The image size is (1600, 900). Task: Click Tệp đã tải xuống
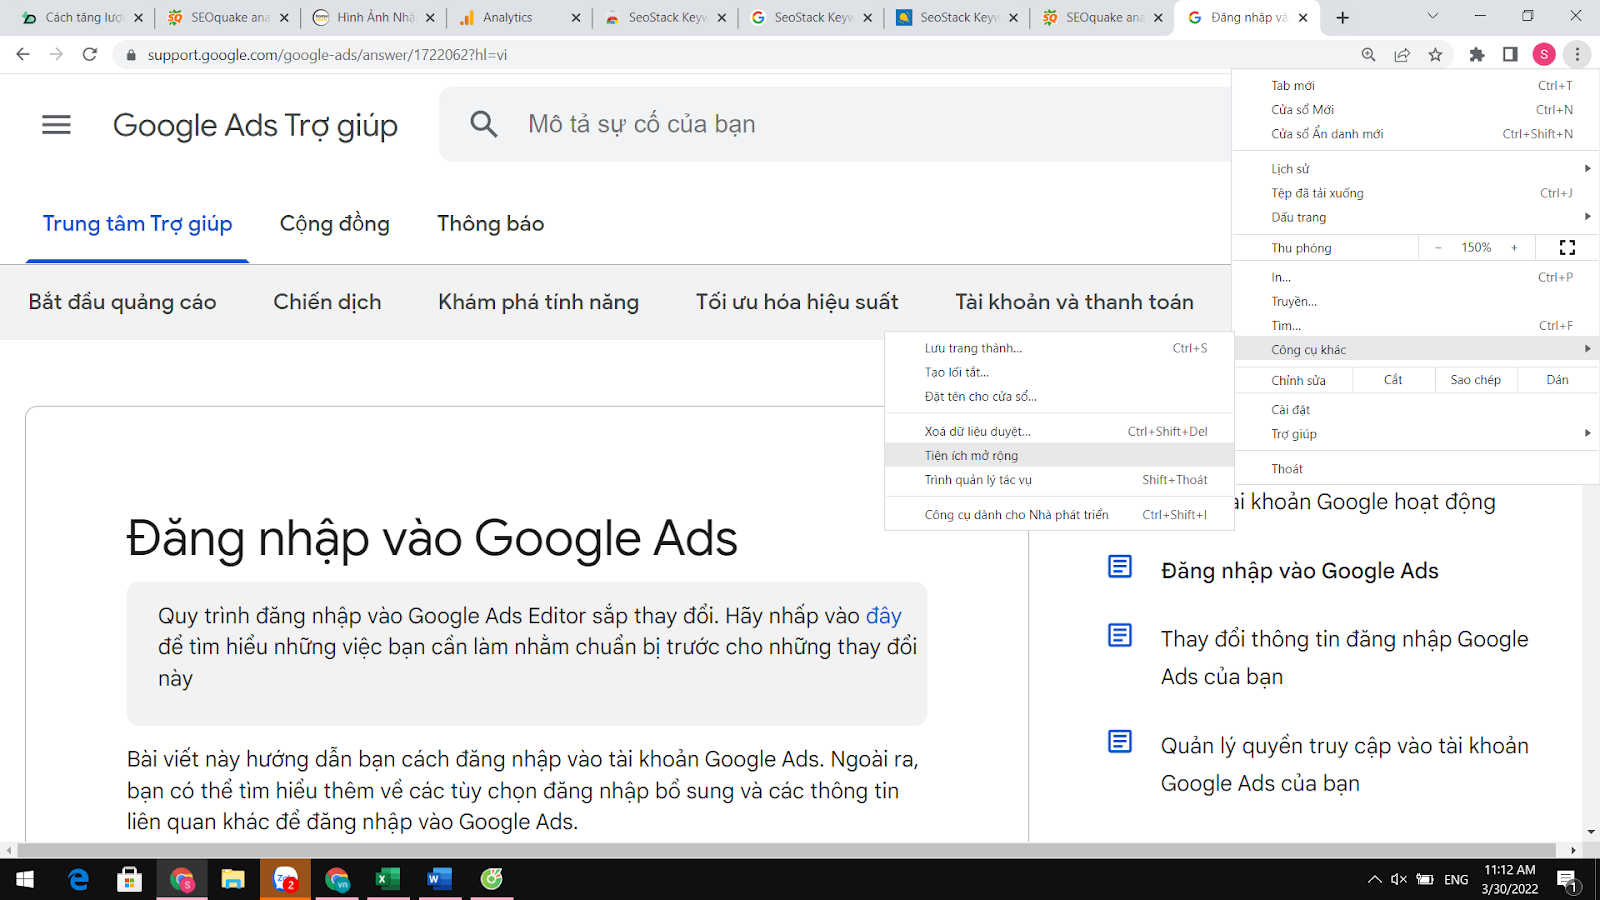pos(1416,193)
